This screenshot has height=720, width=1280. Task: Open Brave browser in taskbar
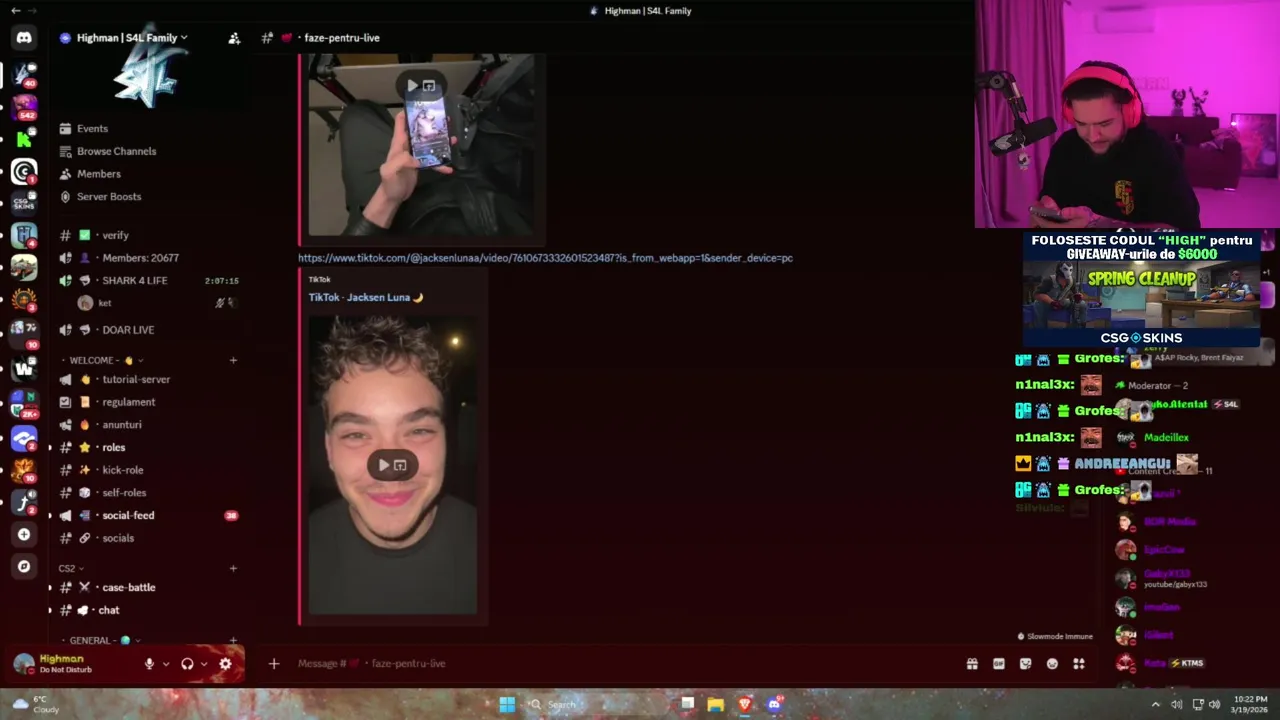pyautogui.click(x=745, y=704)
